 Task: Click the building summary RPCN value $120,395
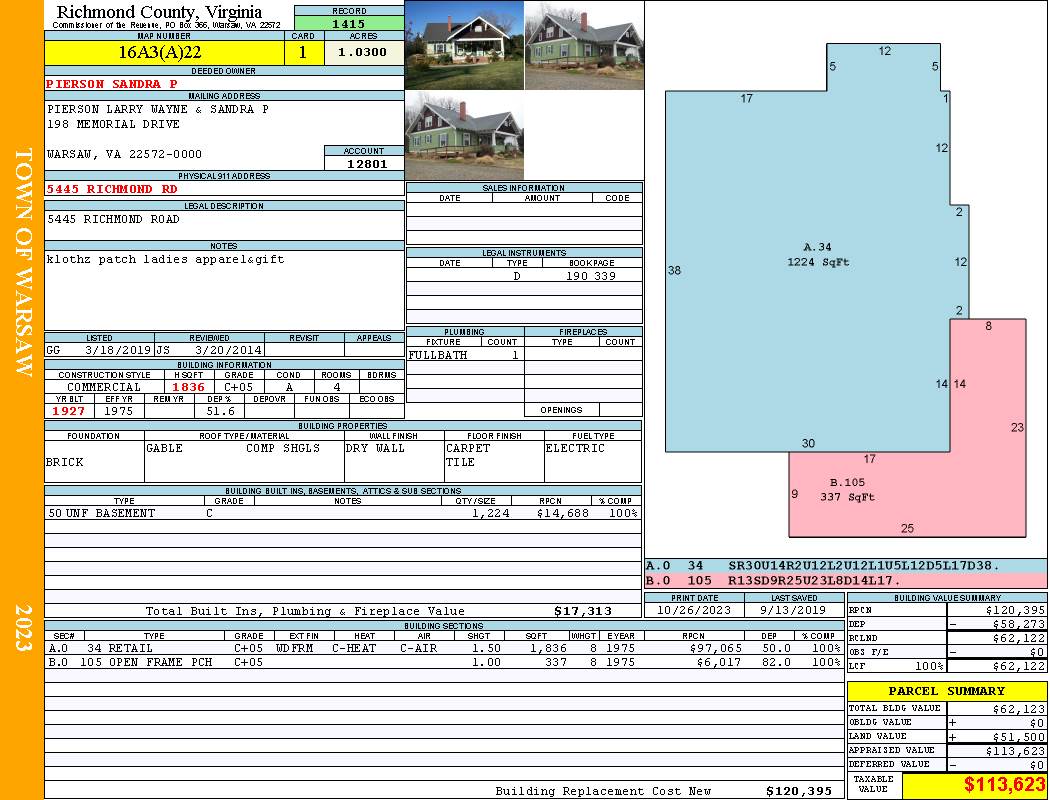1015,611
